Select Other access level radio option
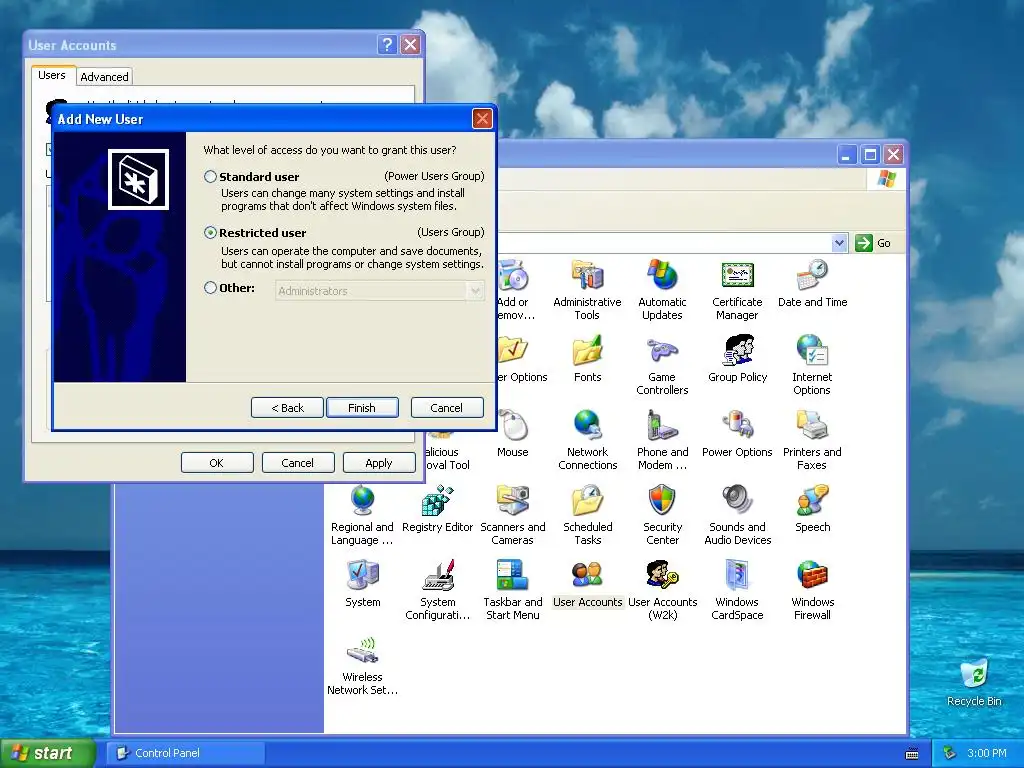Viewport: 1024px width, 768px height. (210, 287)
